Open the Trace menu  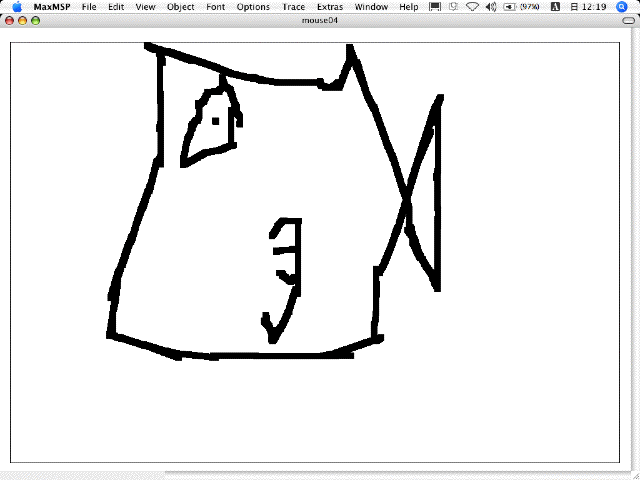coord(293,7)
